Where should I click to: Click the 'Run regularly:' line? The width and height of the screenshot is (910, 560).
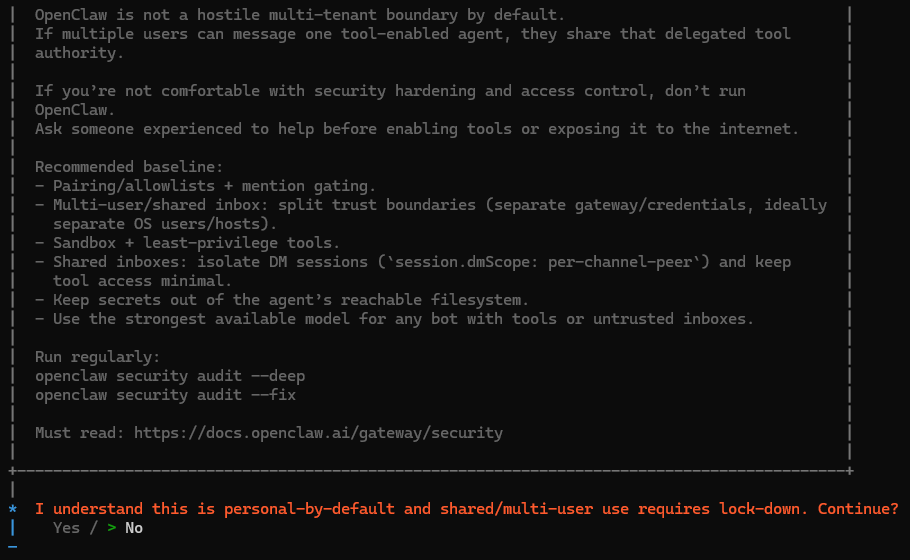98,356
